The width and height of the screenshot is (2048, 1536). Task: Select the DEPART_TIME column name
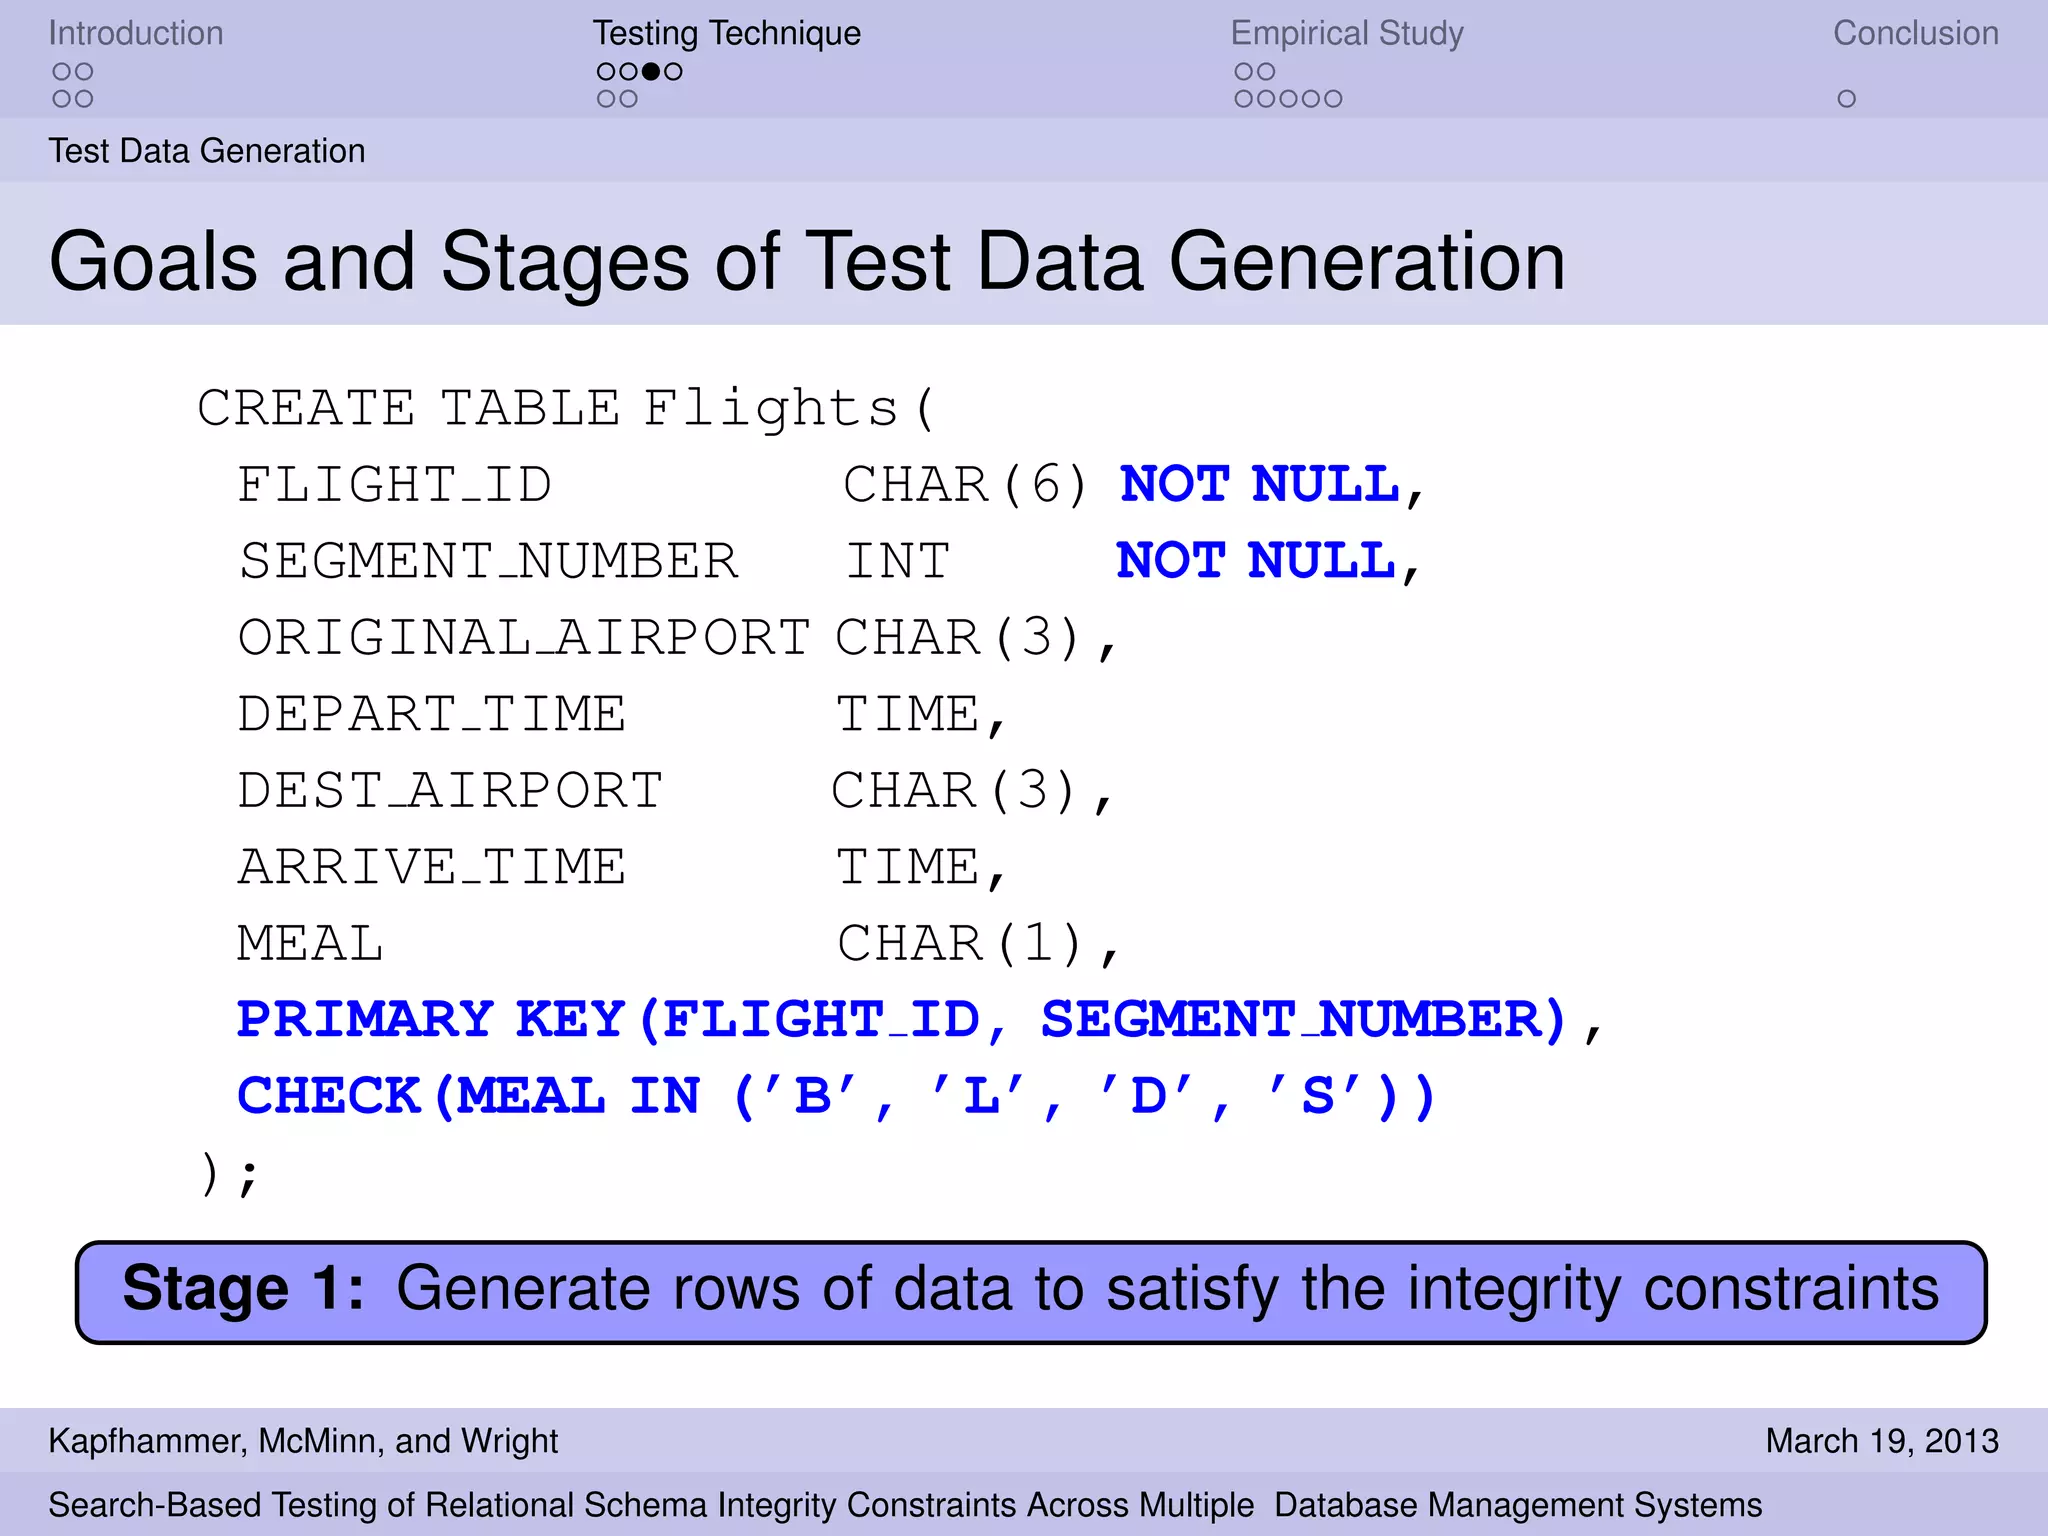coord(431,714)
